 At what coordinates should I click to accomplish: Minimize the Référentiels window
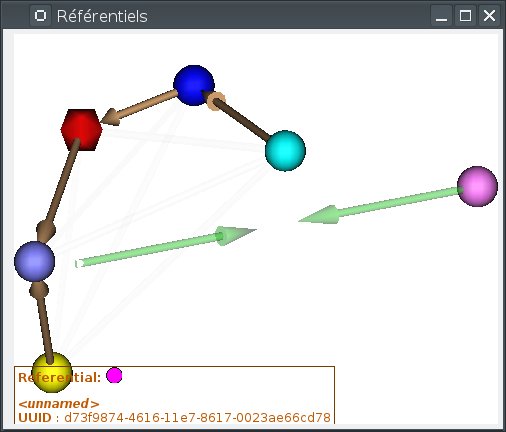coord(441,16)
